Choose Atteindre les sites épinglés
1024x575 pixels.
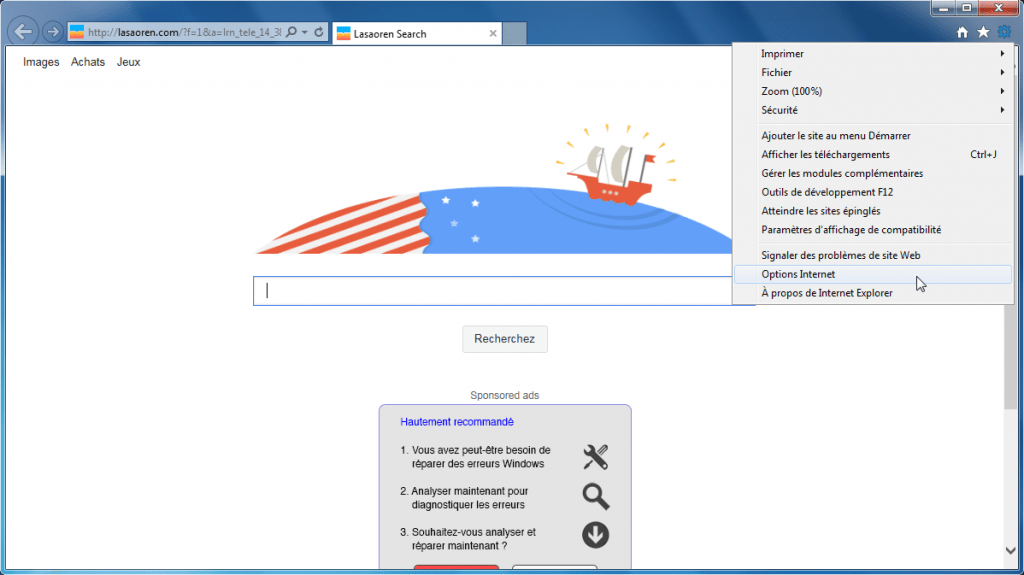click(x=873, y=212)
